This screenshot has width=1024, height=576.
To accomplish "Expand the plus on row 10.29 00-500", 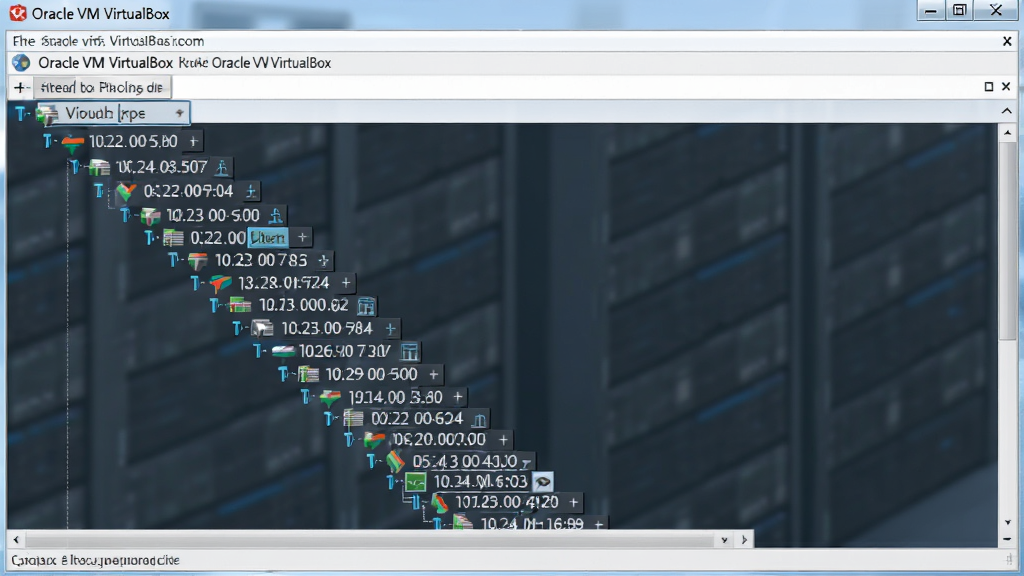I will point(433,374).
